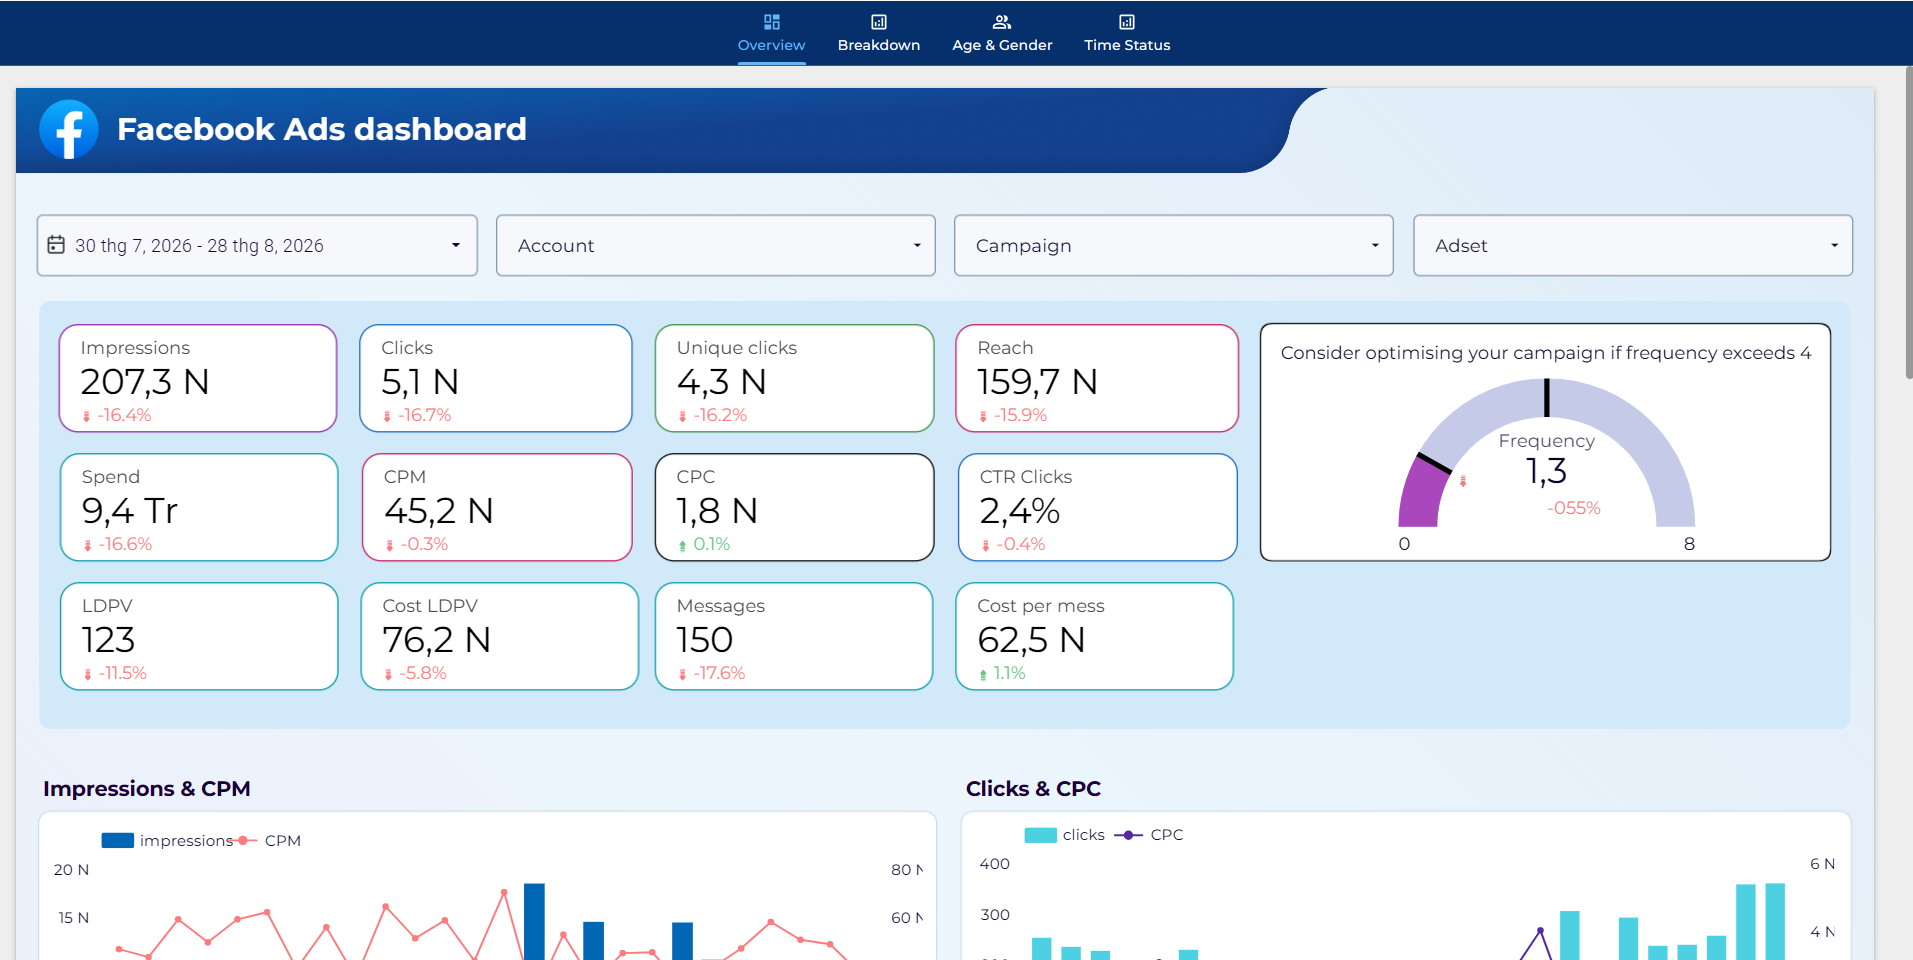Switch to the Overview tab

tap(771, 33)
